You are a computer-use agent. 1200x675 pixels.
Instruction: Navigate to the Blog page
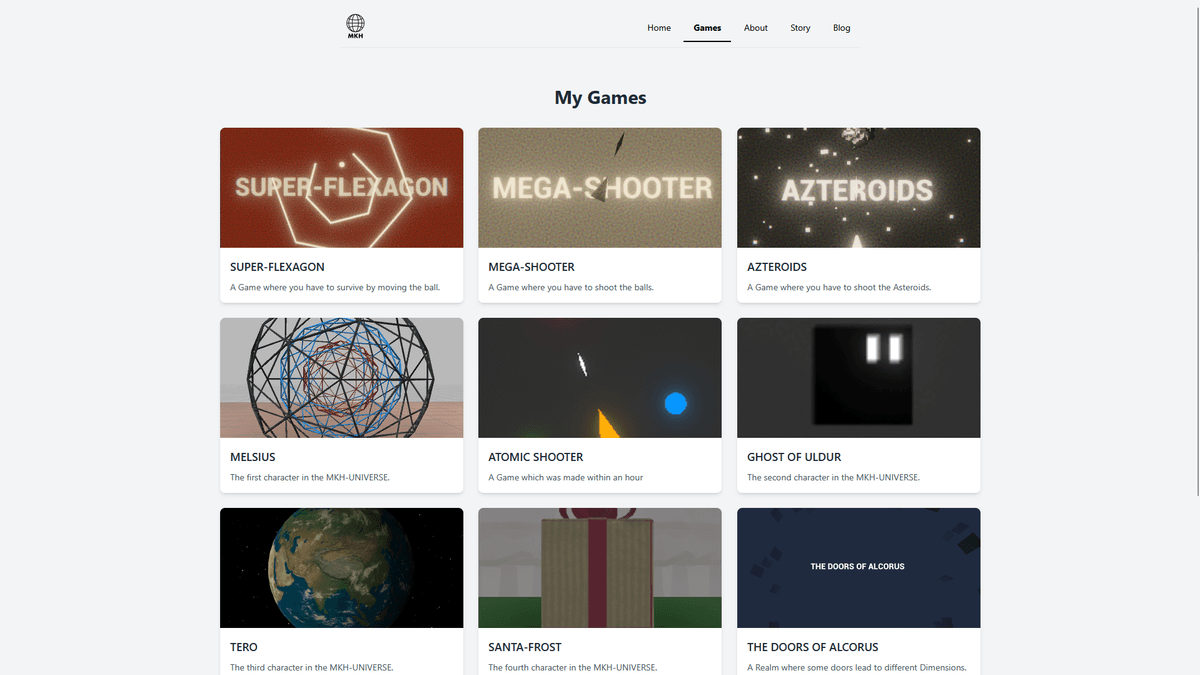[x=841, y=28]
